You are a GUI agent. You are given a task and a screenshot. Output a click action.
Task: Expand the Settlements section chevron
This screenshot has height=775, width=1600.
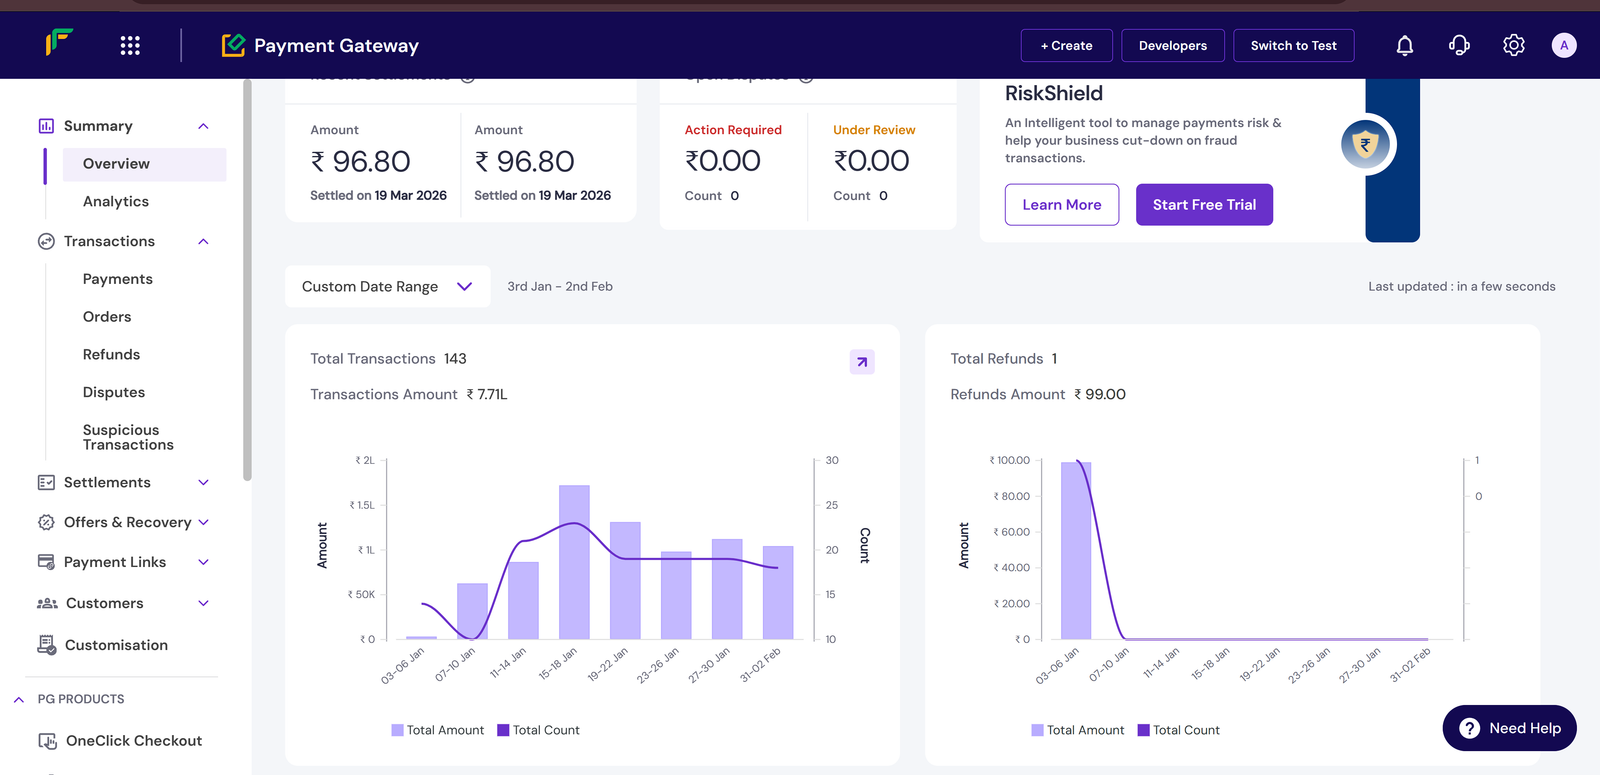pos(203,482)
